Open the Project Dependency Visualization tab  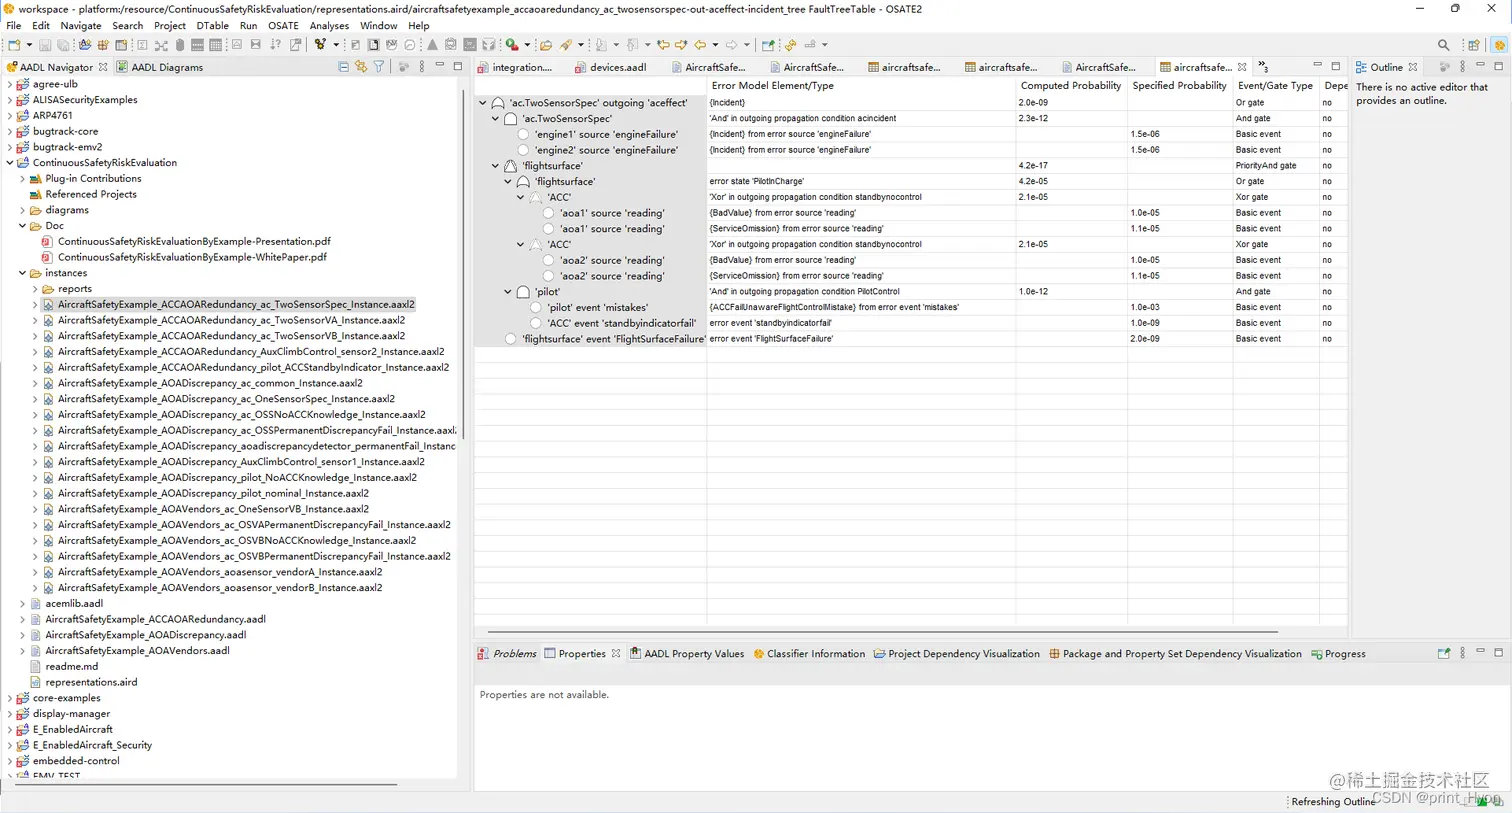pos(957,654)
